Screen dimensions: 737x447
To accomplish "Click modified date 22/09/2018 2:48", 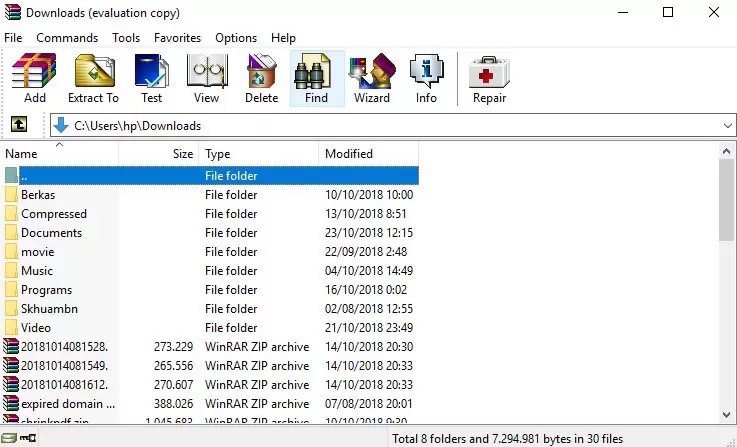I will pos(366,251).
